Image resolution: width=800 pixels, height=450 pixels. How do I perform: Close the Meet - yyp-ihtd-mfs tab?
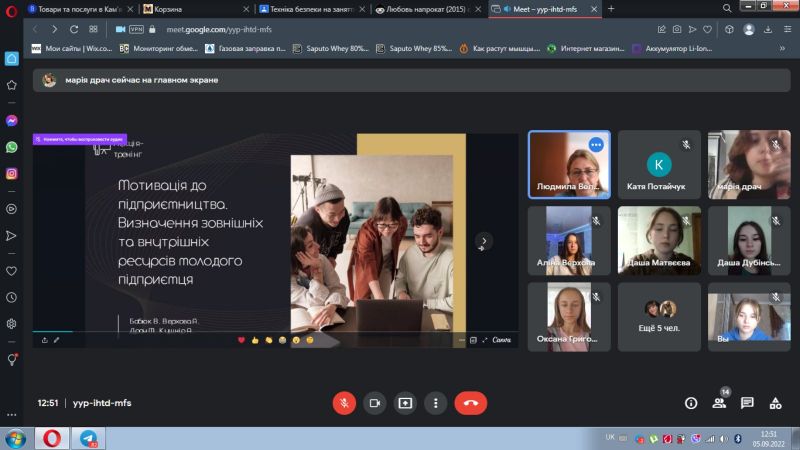pos(594,9)
